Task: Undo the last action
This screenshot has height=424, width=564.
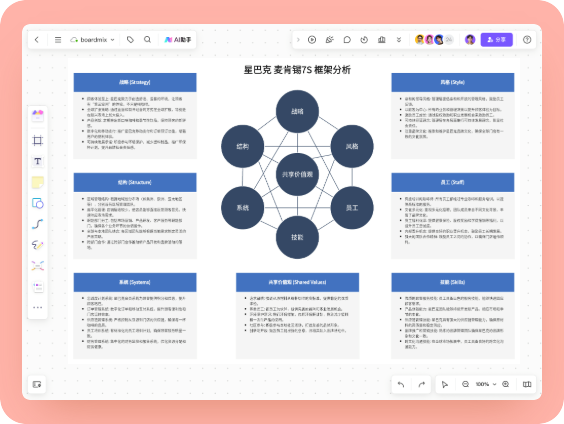Action: coord(401,384)
